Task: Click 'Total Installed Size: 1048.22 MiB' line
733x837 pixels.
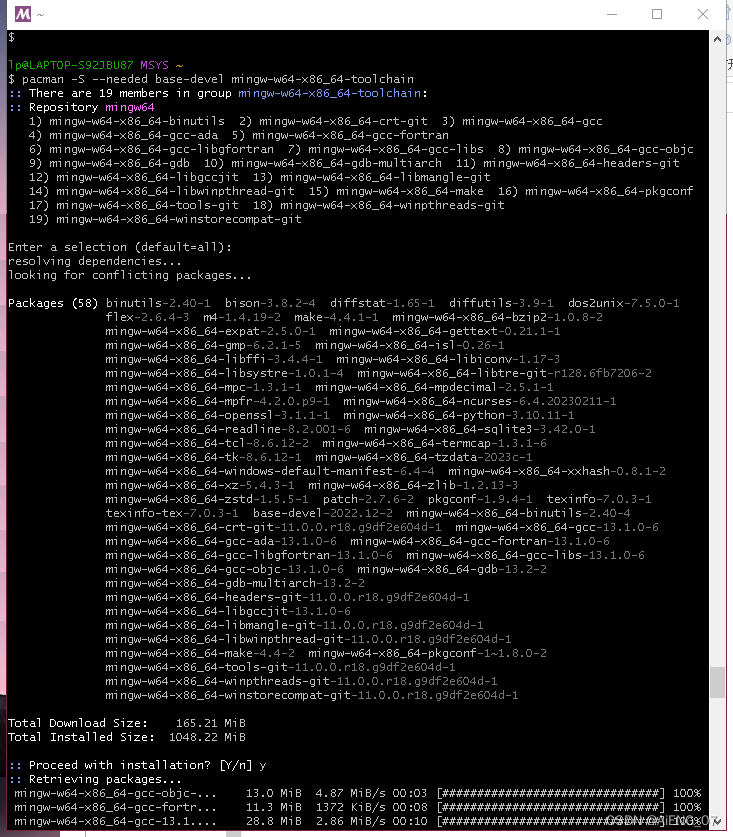Action: tap(127, 737)
